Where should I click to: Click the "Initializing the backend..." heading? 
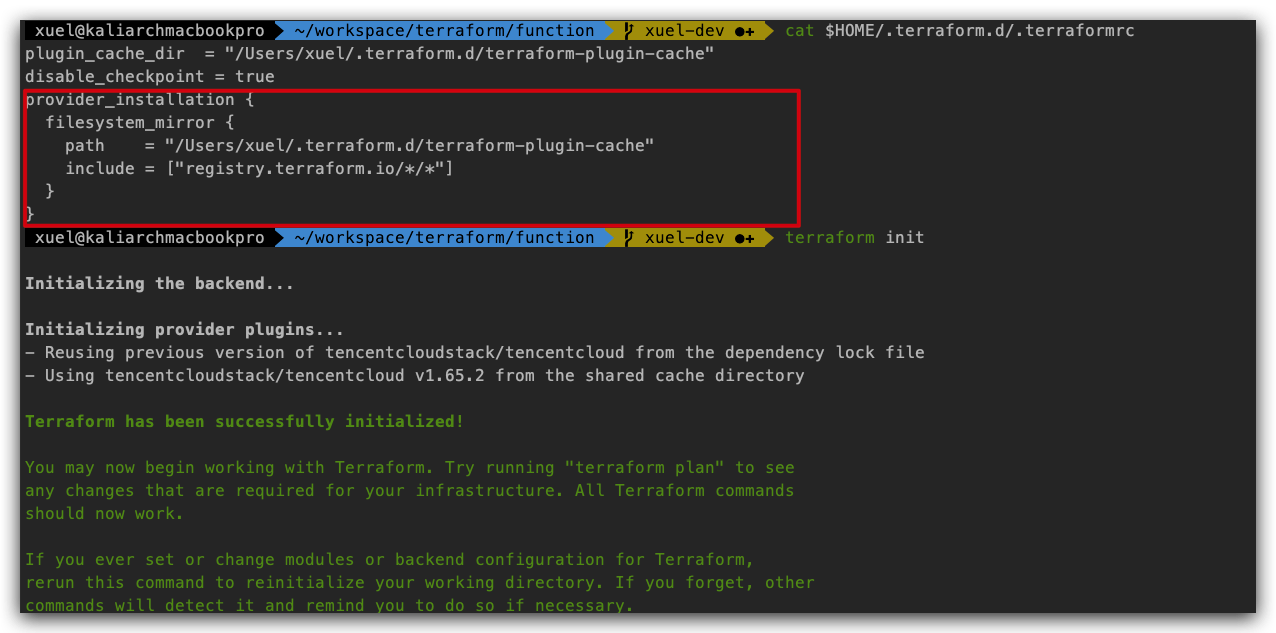160,284
